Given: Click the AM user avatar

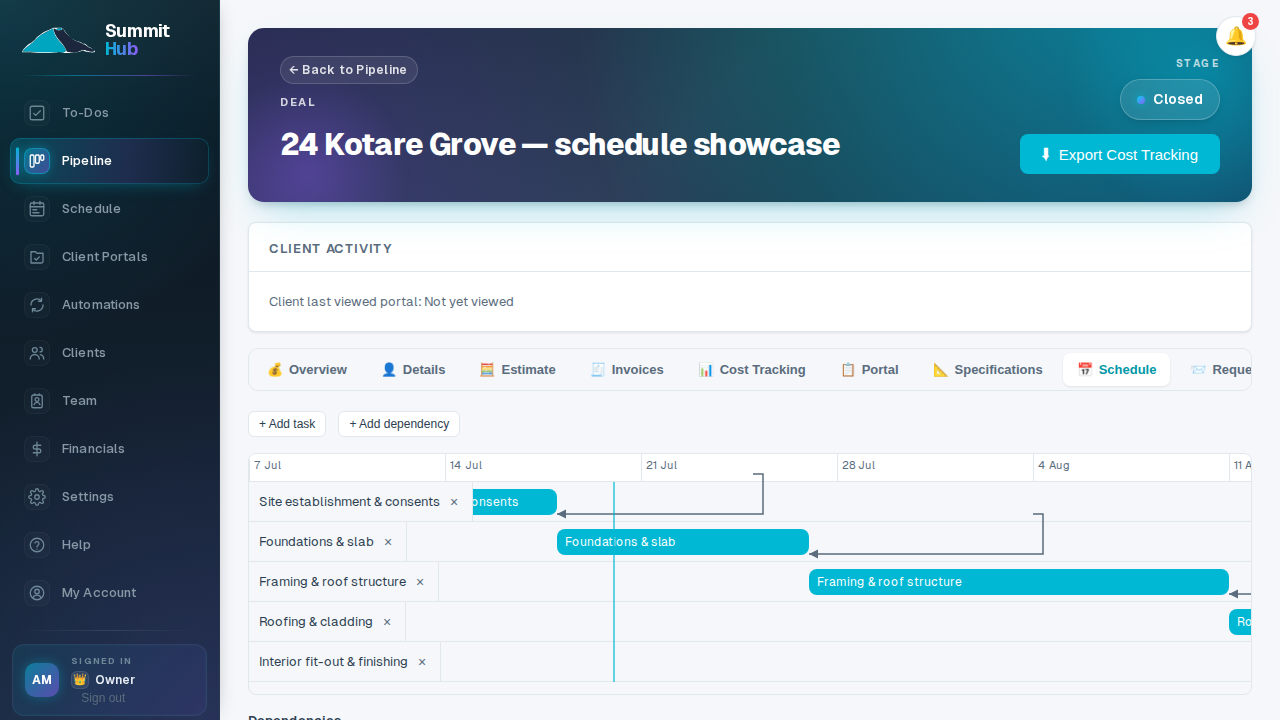Looking at the screenshot, I should pyautogui.click(x=42, y=680).
